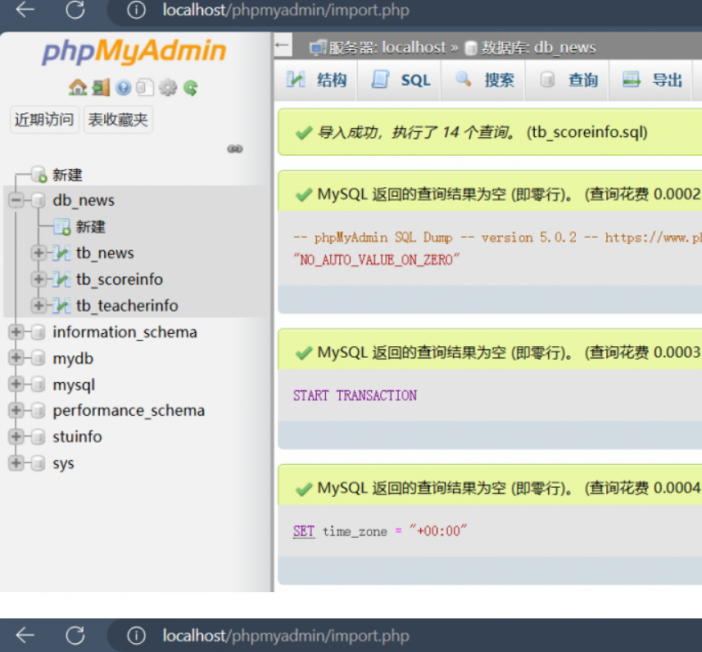The height and width of the screenshot is (652, 702).
Task: Expand the tb_scoreinfo table node
Action: 39,279
